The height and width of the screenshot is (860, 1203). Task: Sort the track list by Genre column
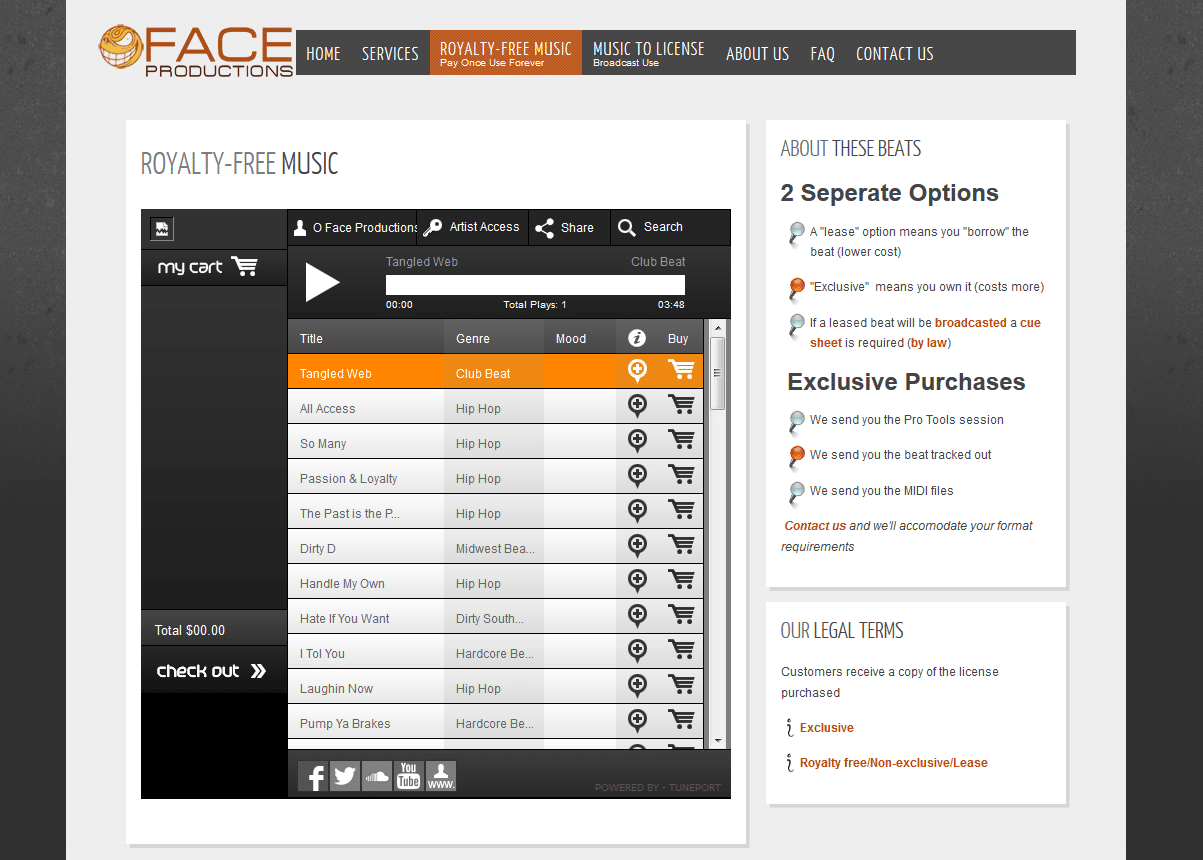pyautogui.click(x=473, y=339)
